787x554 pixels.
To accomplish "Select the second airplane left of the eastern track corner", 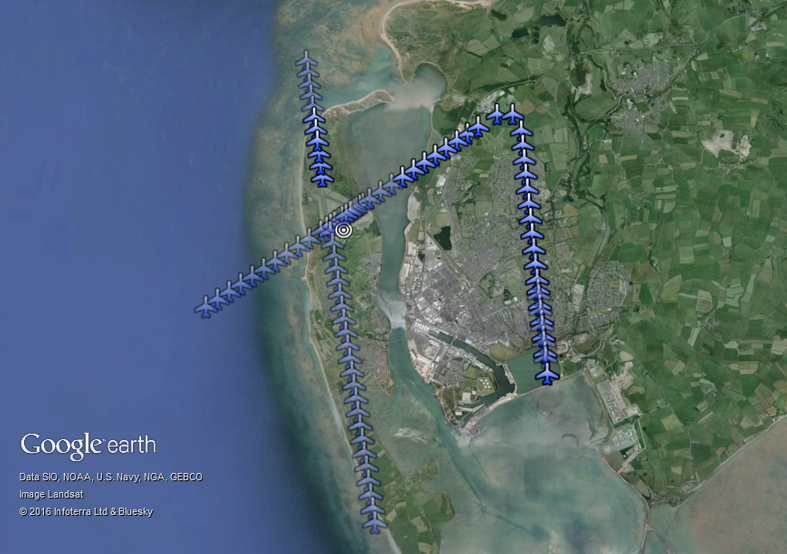I will coord(479,126).
